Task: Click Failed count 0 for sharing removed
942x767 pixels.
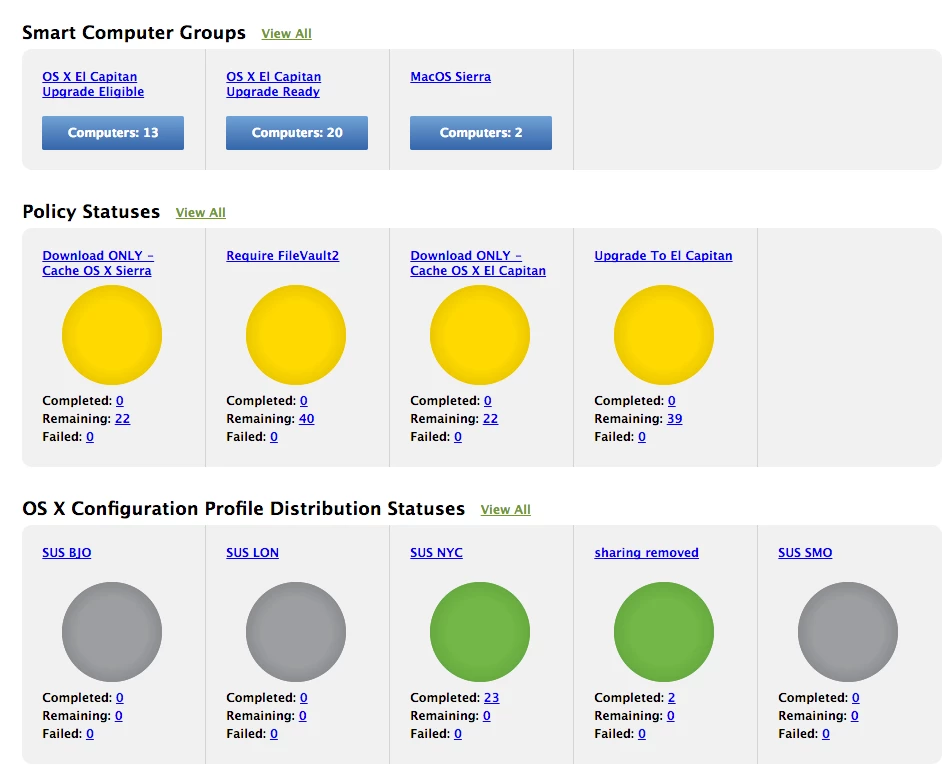Action: coord(642,734)
